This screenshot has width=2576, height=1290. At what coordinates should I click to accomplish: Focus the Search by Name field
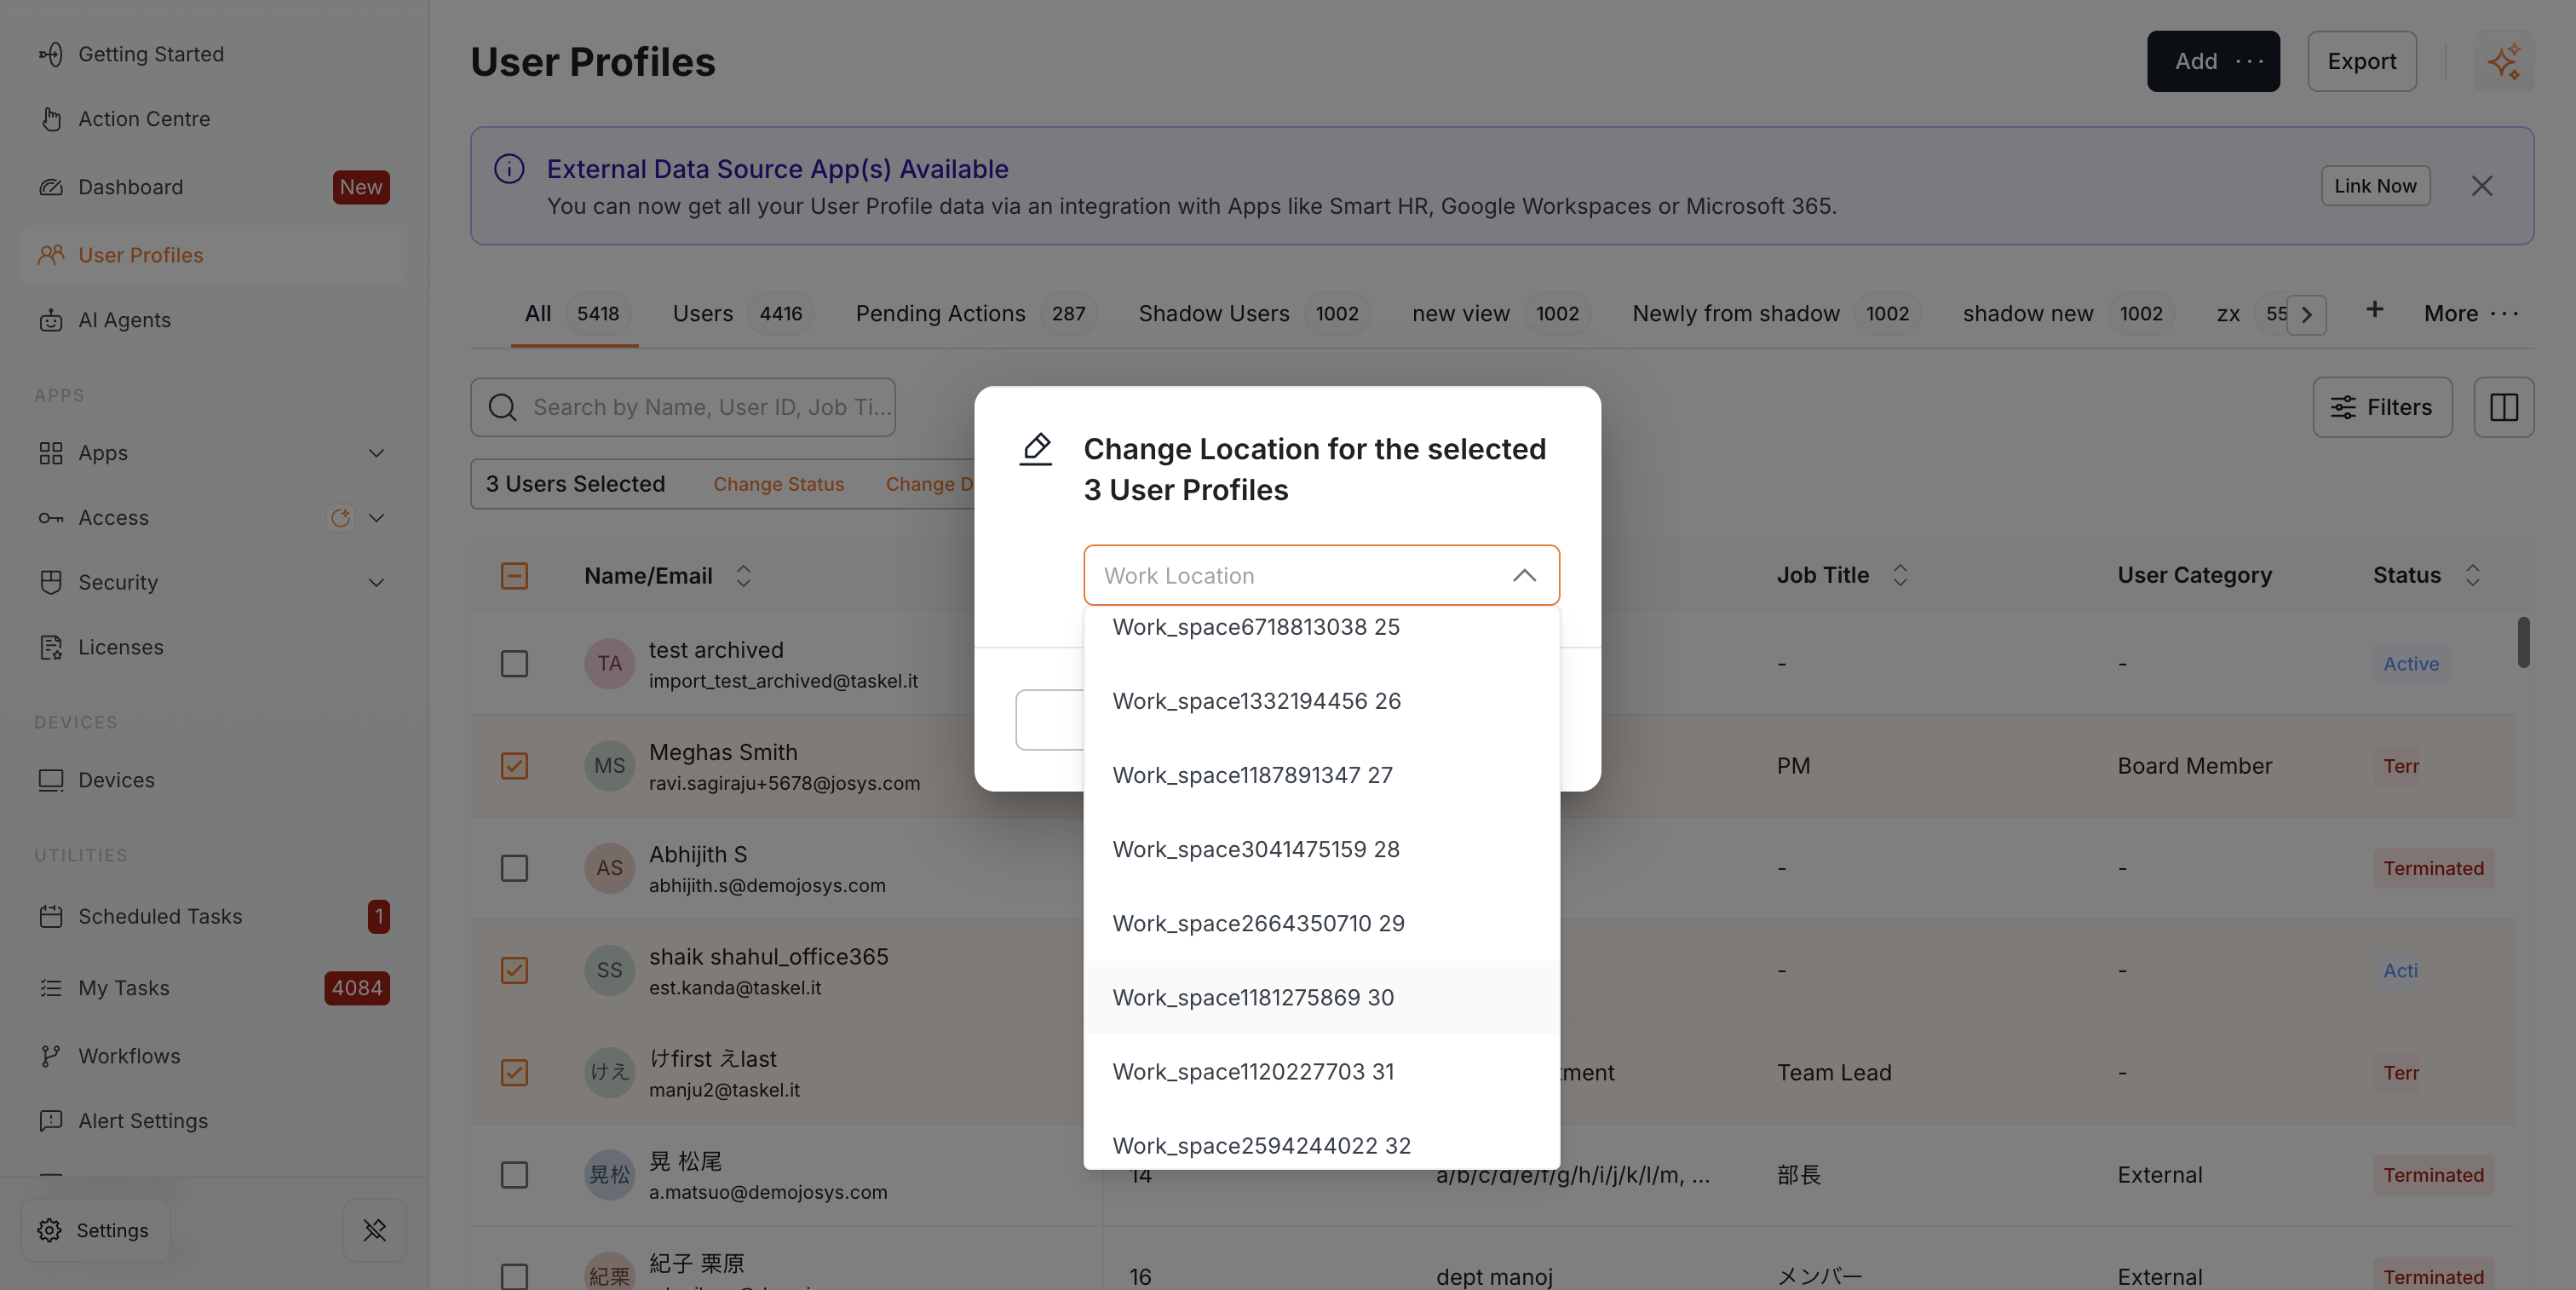pos(683,407)
